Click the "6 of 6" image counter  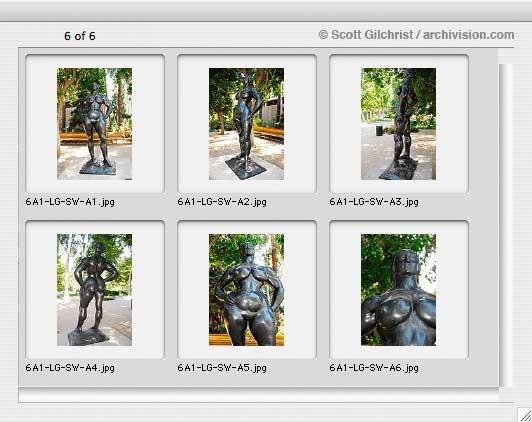80,36
